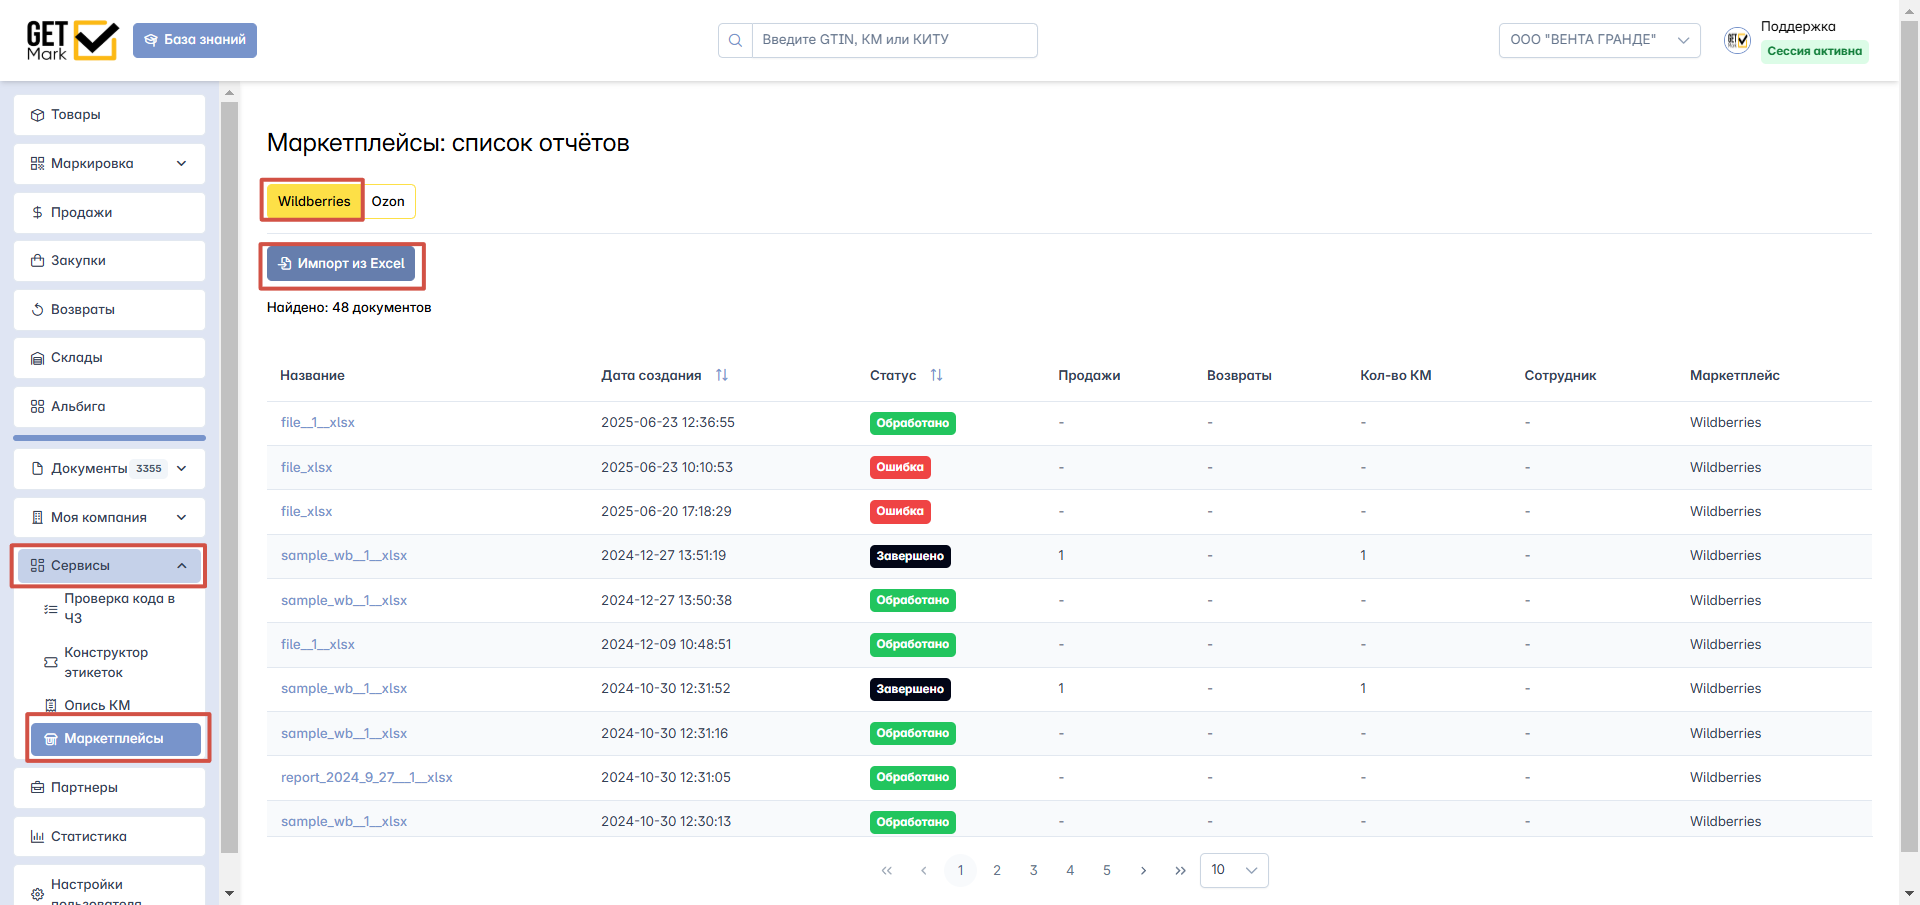
Task: Open the База знаний knowledge base
Action: [195, 40]
